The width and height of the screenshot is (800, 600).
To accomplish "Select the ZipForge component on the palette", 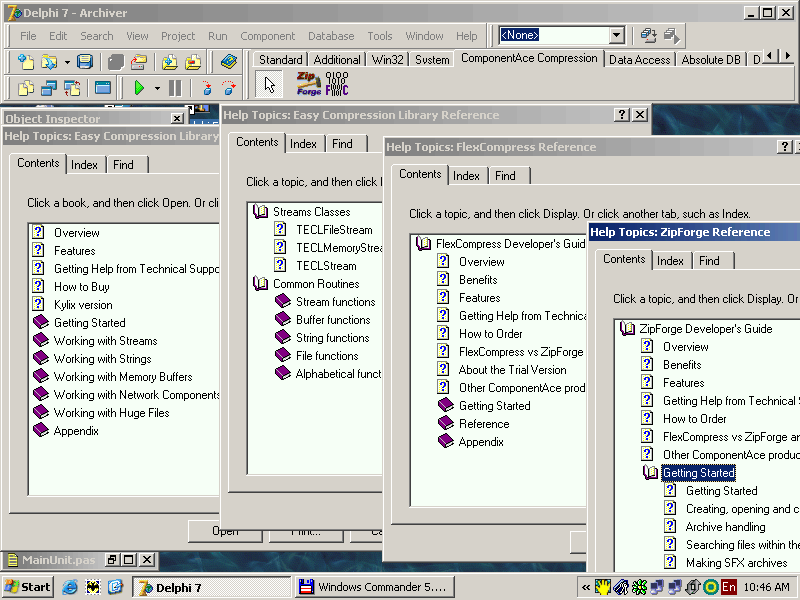I will (x=310, y=82).
